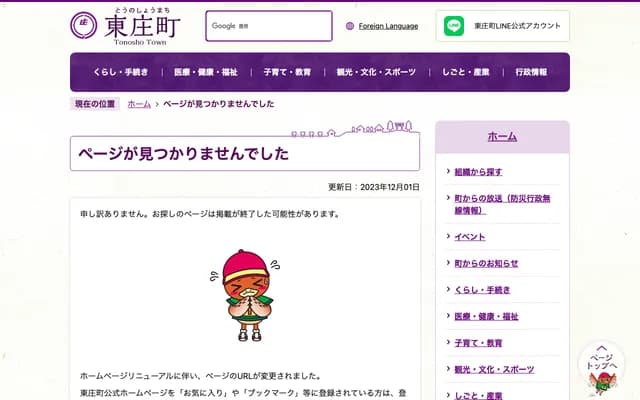
Task: Click the Google search input field
Action: tap(268, 26)
